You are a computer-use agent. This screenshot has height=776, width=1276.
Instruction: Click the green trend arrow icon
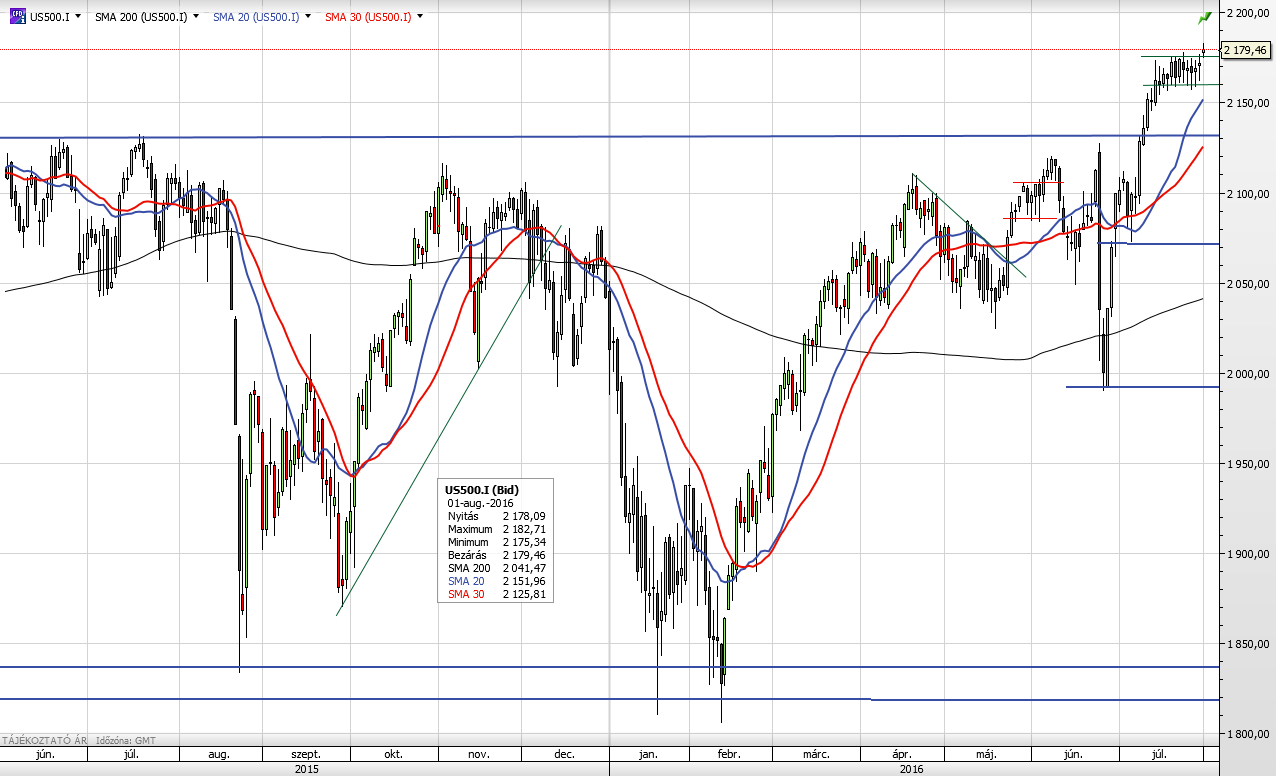[x=1205, y=17]
